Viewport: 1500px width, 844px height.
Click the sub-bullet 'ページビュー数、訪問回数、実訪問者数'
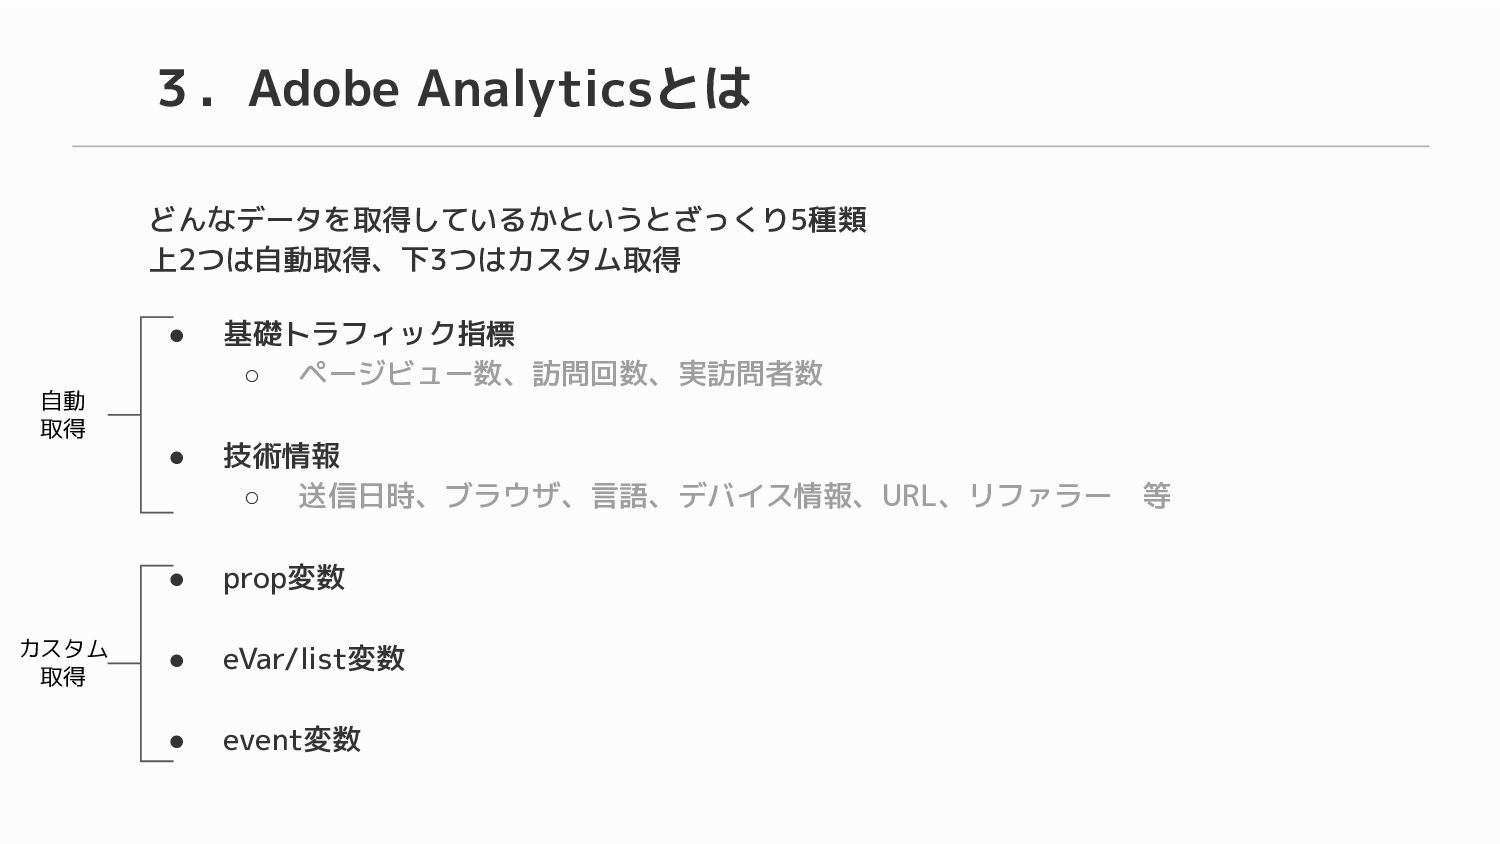click(x=560, y=374)
